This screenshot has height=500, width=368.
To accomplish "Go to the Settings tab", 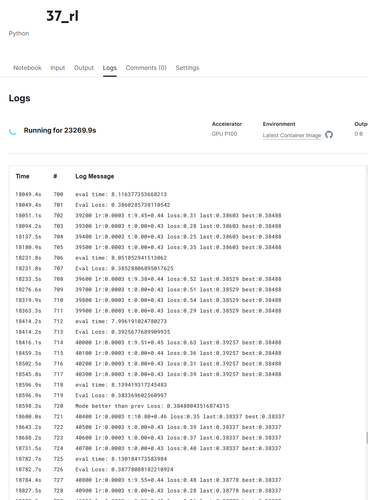I will point(187,68).
